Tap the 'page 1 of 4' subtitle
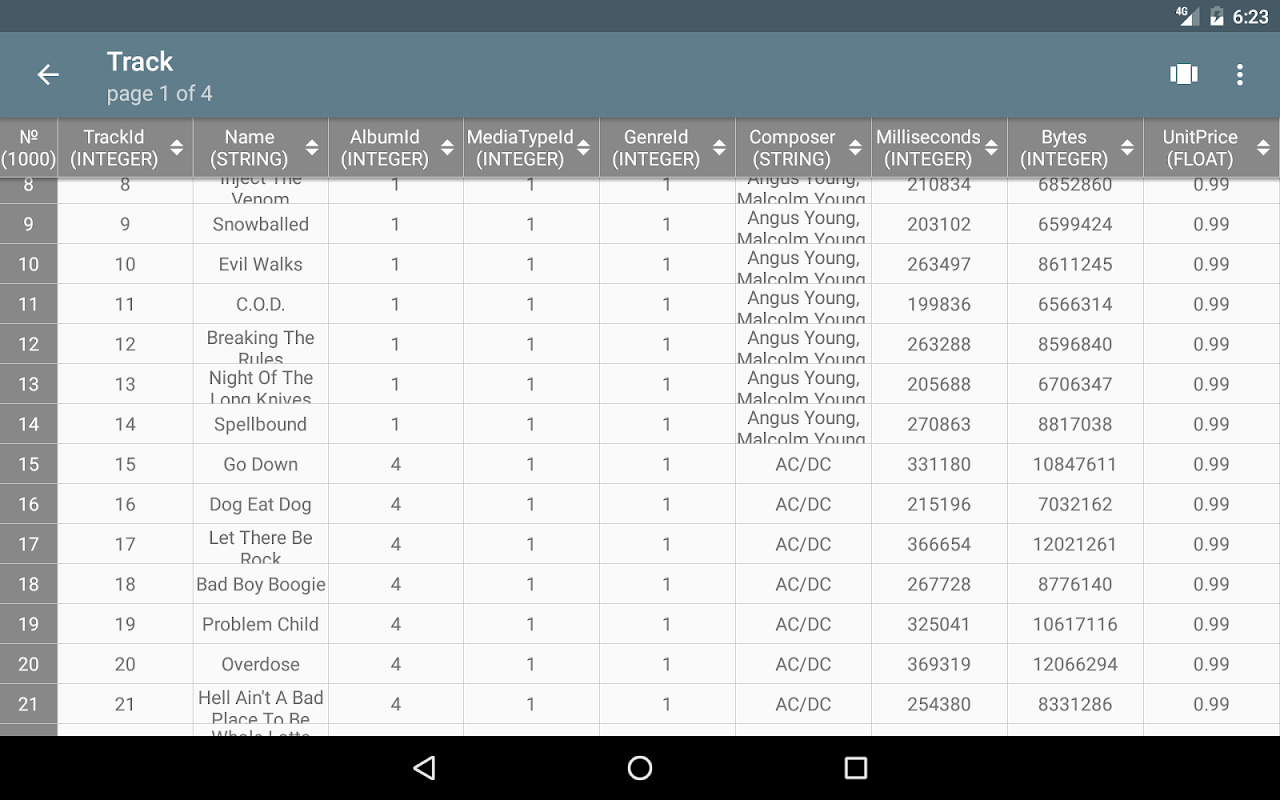1280x800 pixels. 160,94
